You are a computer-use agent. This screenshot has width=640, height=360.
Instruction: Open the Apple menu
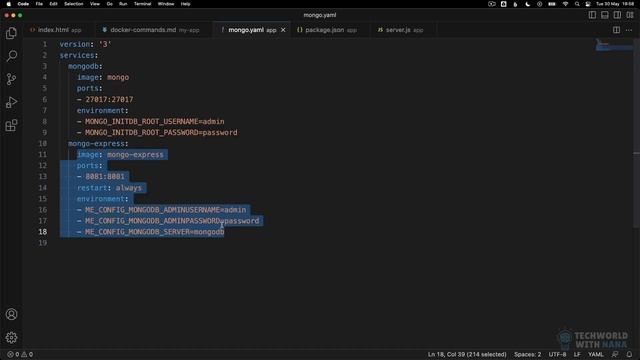(9, 4)
